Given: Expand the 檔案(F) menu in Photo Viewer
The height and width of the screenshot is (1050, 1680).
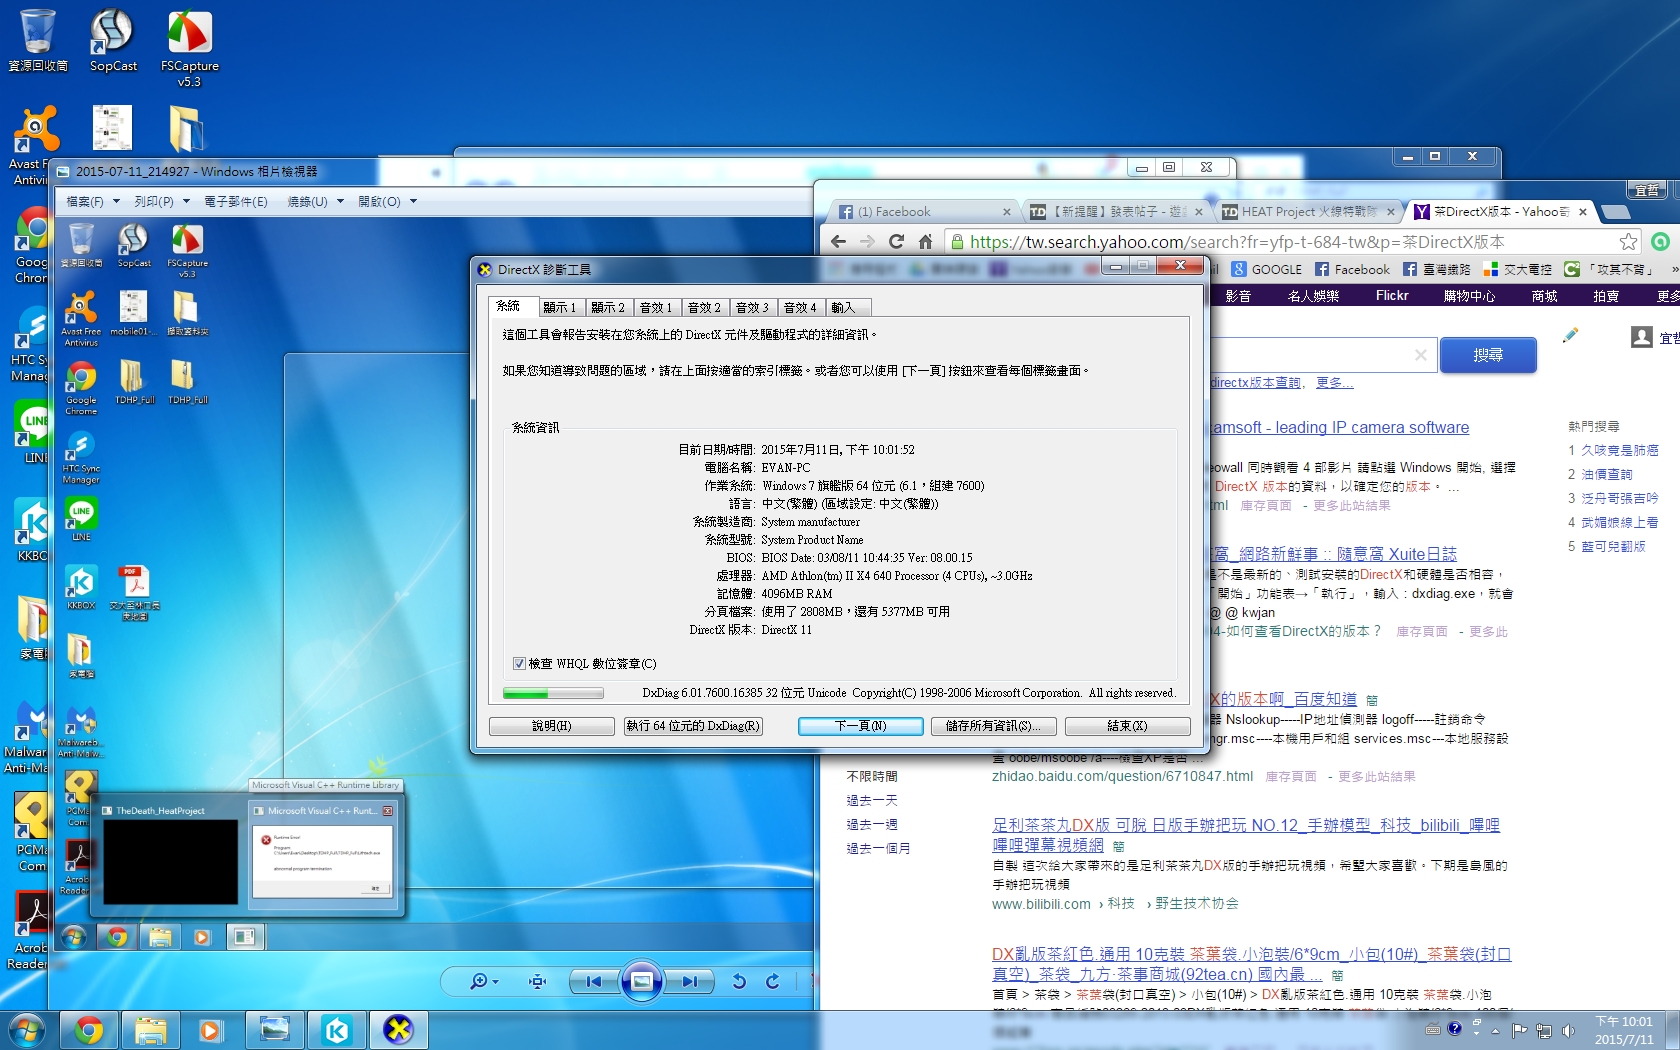Looking at the screenshot, I should tap(92, 201).
